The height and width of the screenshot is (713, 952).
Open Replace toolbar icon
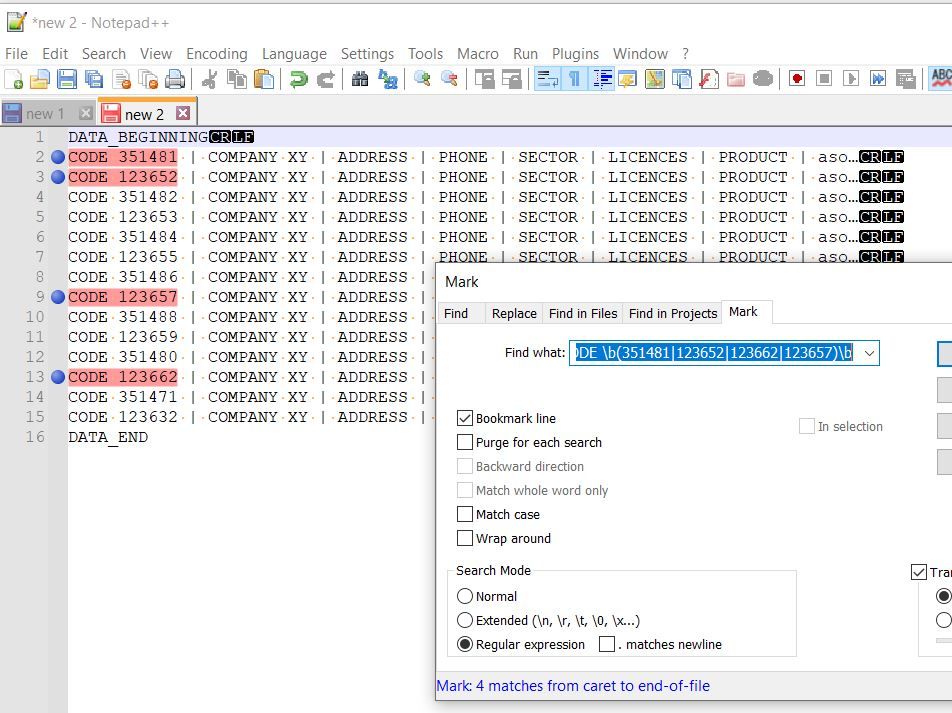[x=387, y=79]
